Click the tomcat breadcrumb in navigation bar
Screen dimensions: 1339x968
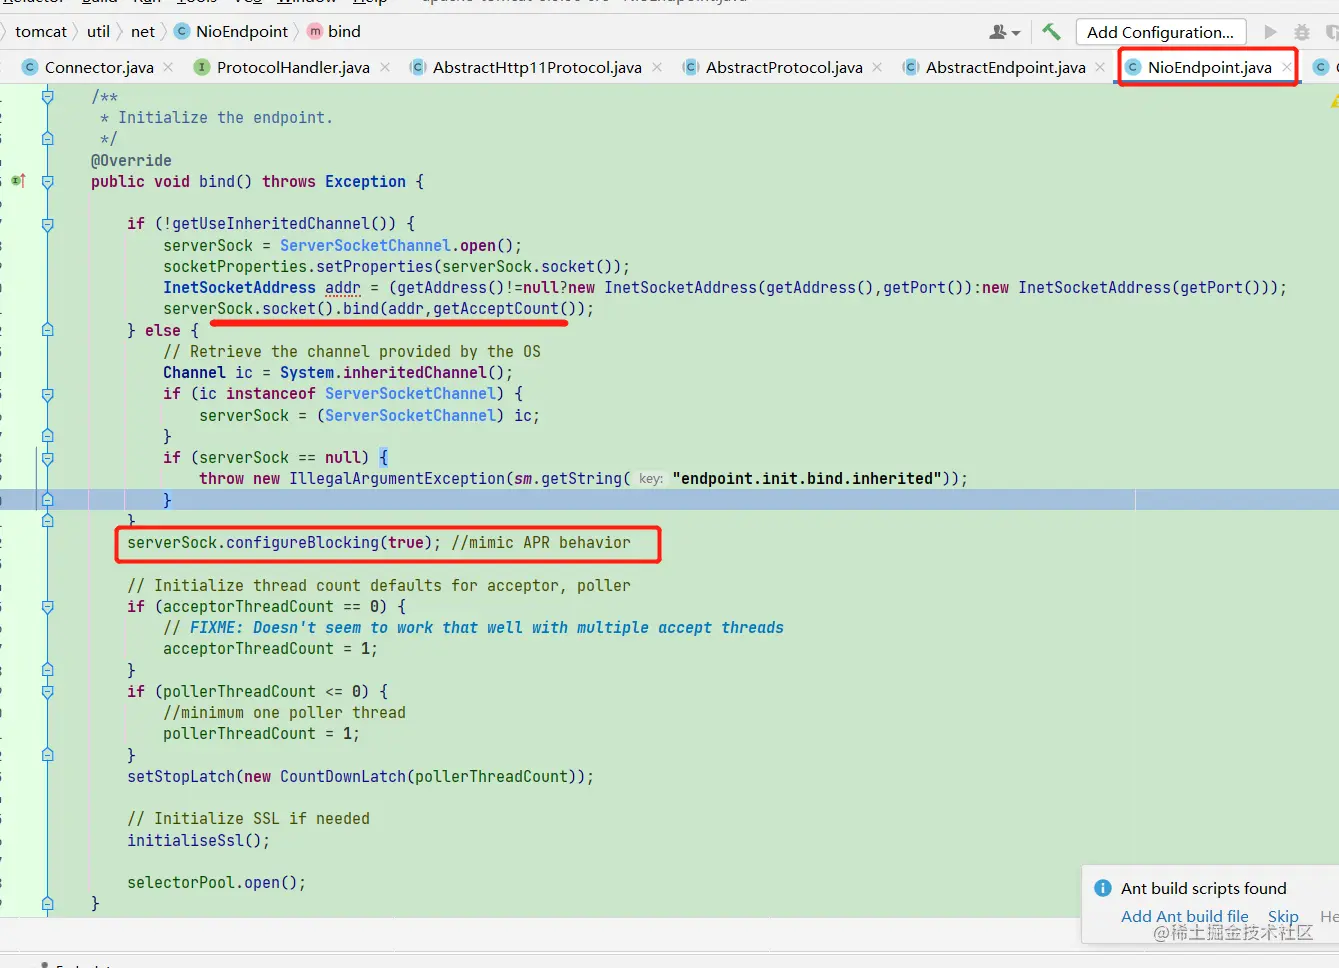click(x=41, y=32)
